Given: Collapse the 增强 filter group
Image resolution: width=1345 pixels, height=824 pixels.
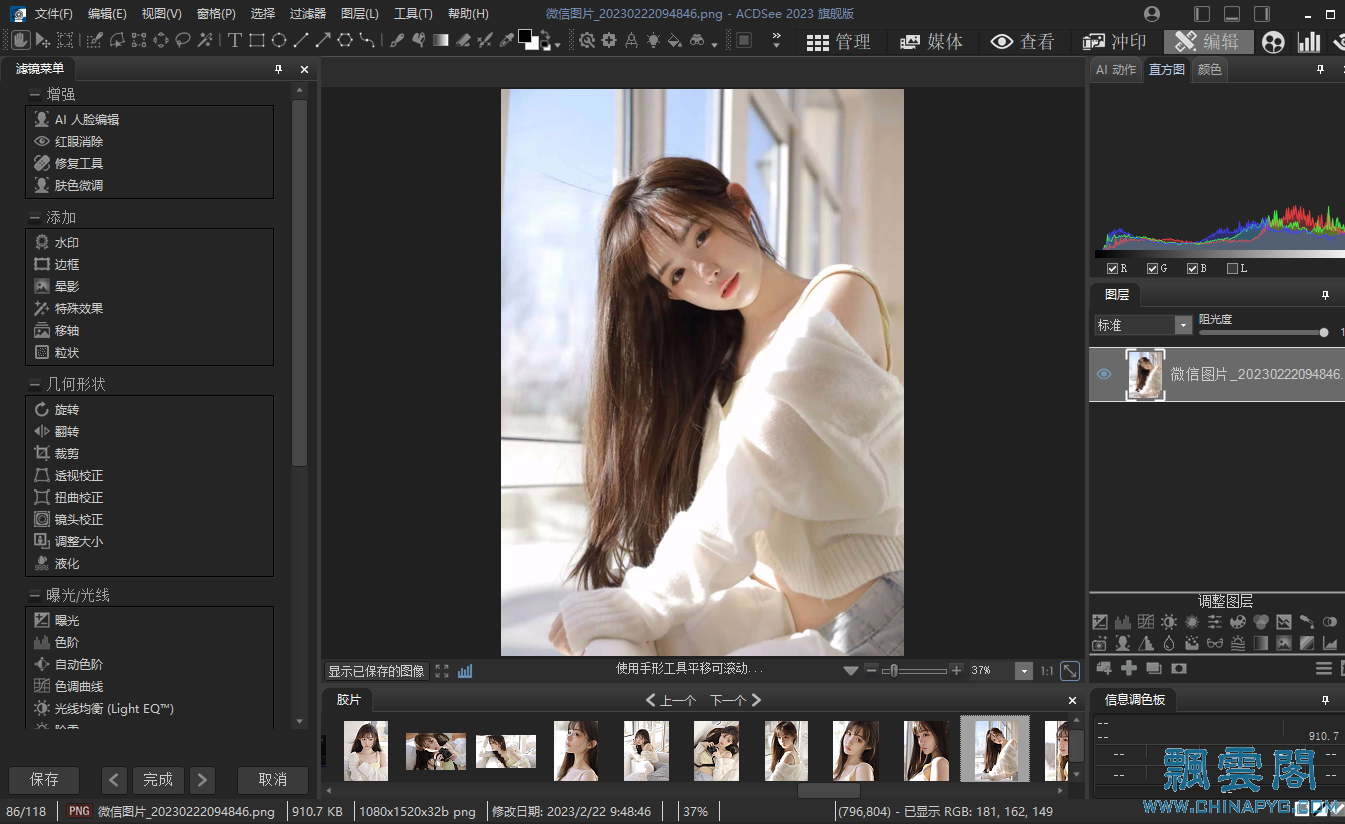Looking at the screenshot, I should click(x=35, y=94).
